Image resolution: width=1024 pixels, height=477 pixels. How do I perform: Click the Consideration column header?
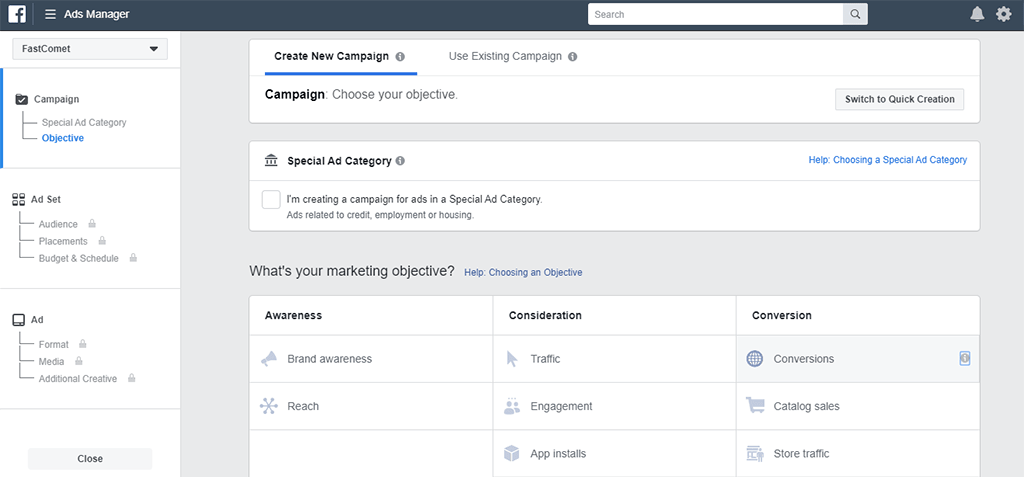click(545, 316)
